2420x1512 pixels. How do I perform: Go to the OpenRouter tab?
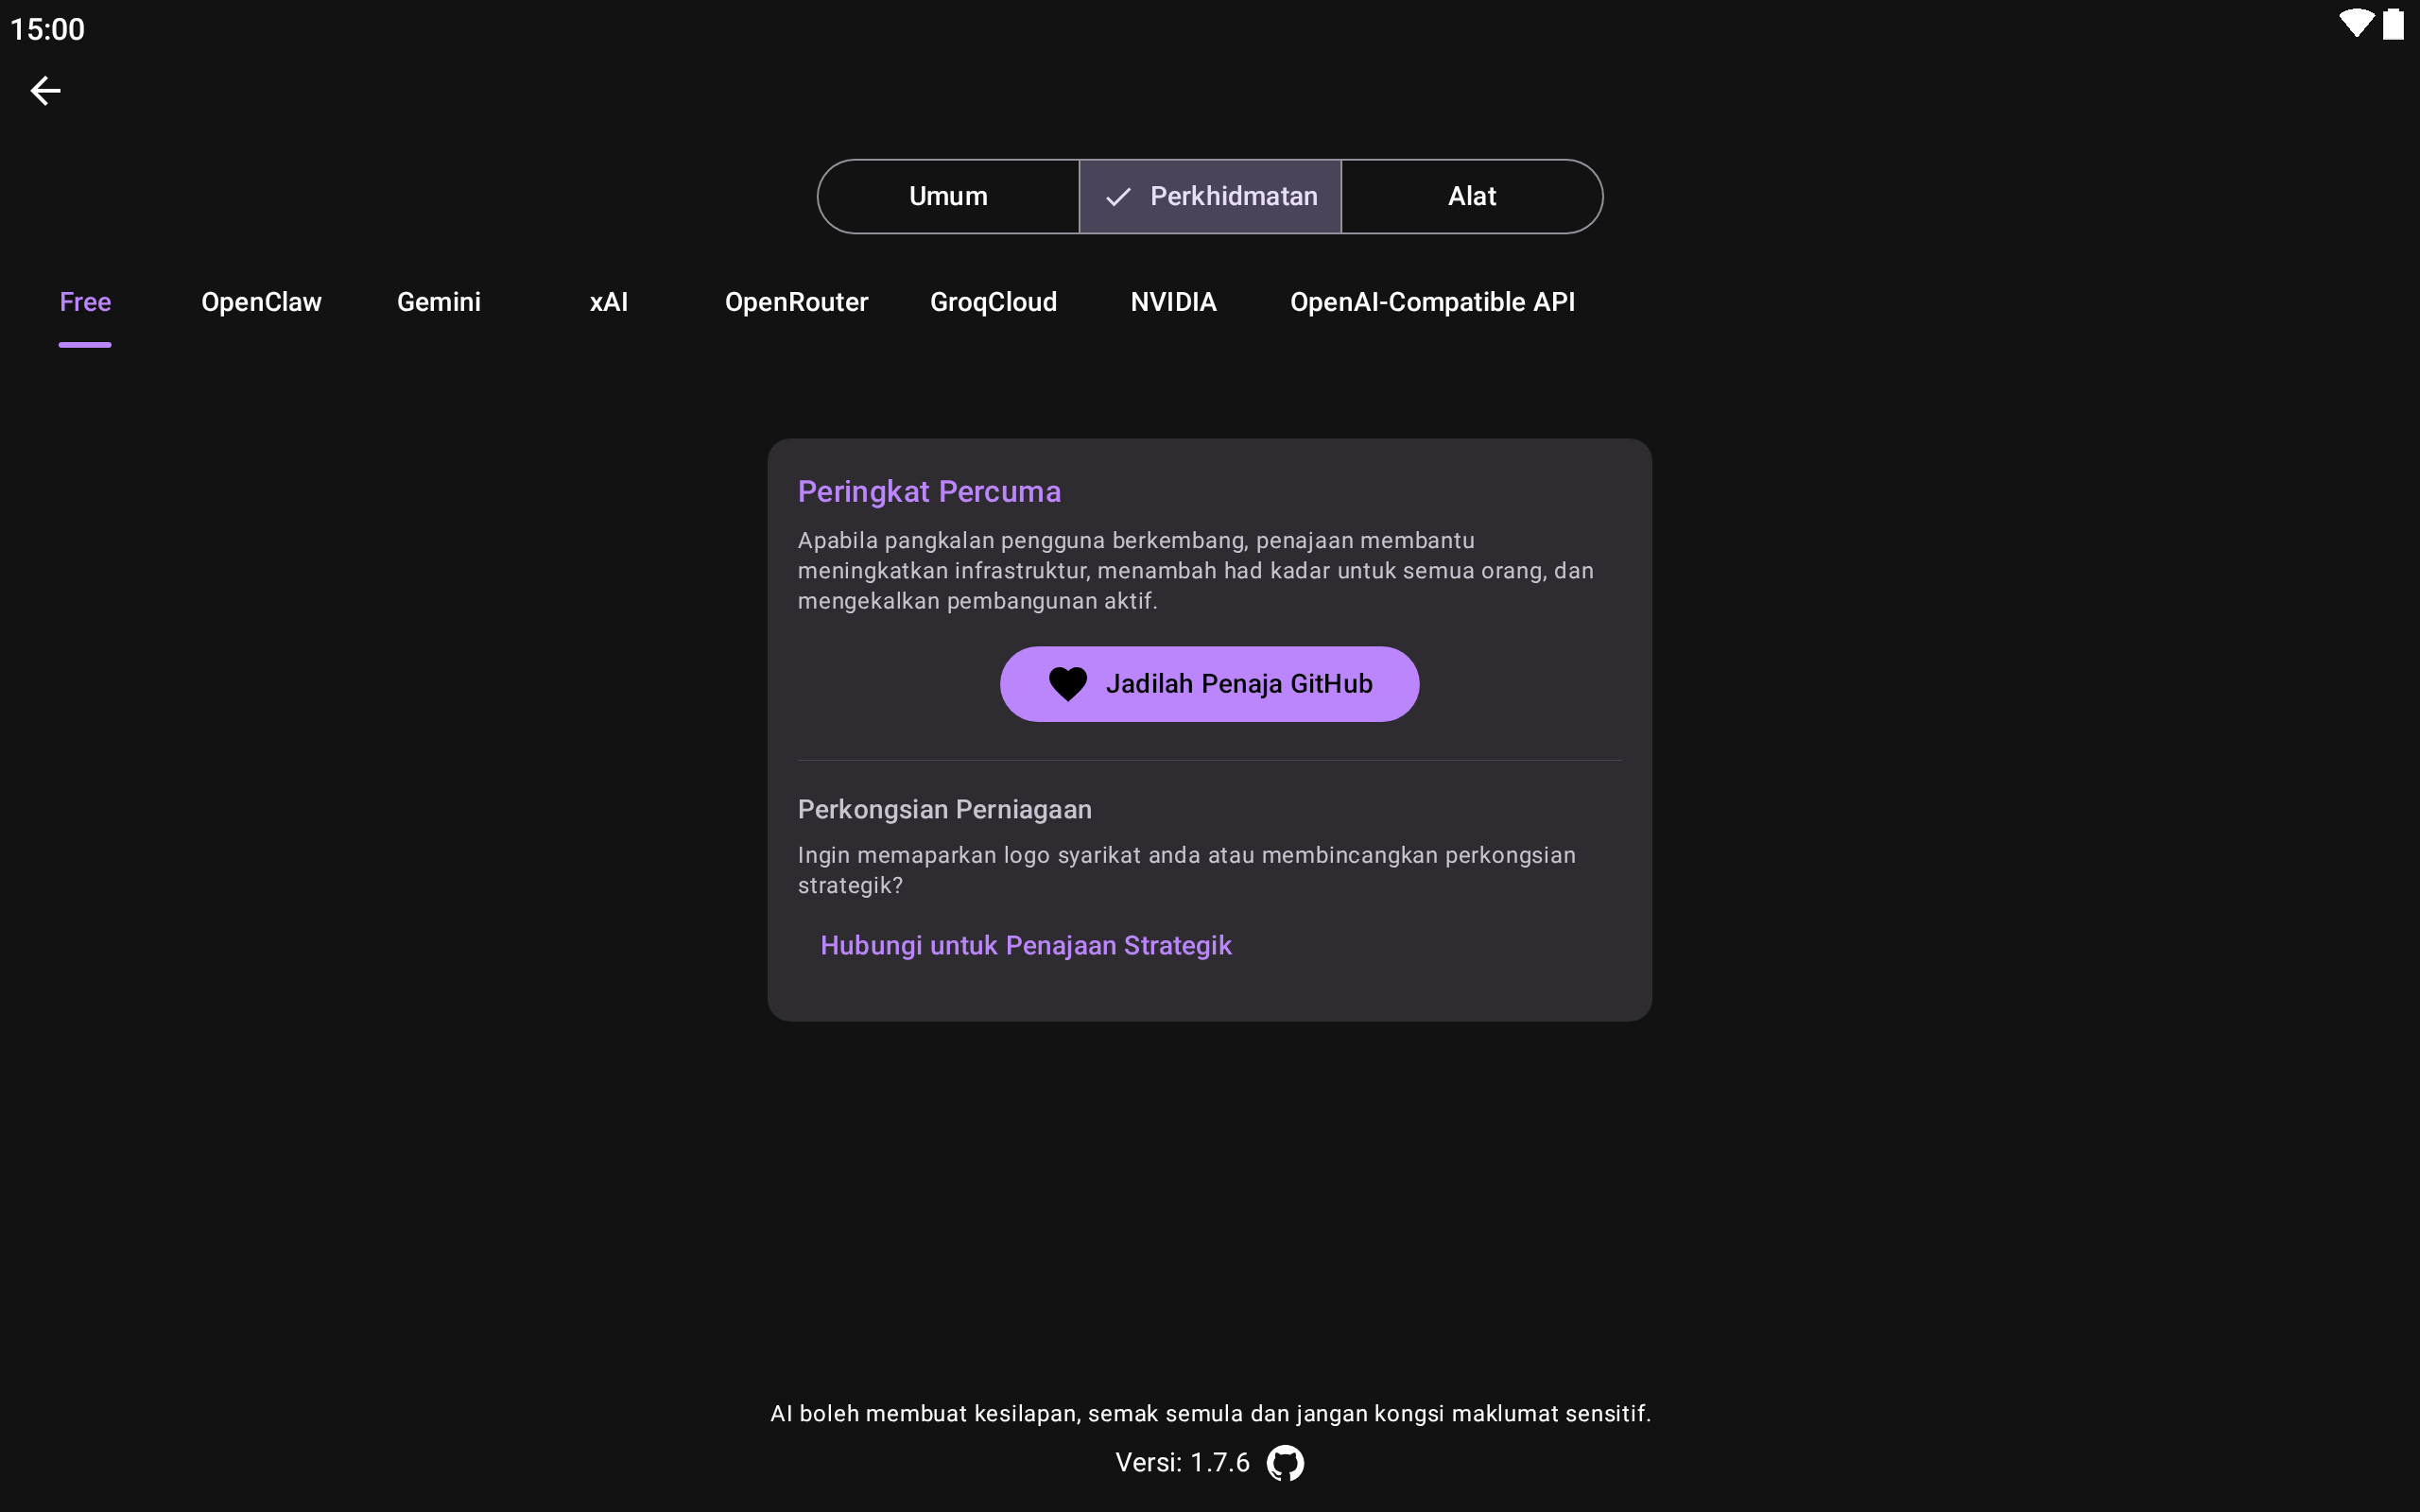796,302
